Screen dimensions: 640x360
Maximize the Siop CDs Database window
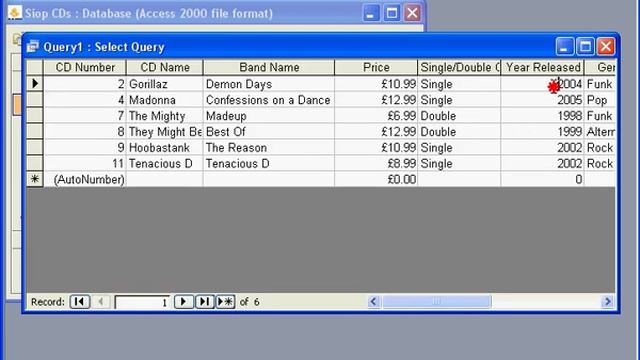(392, 13)
